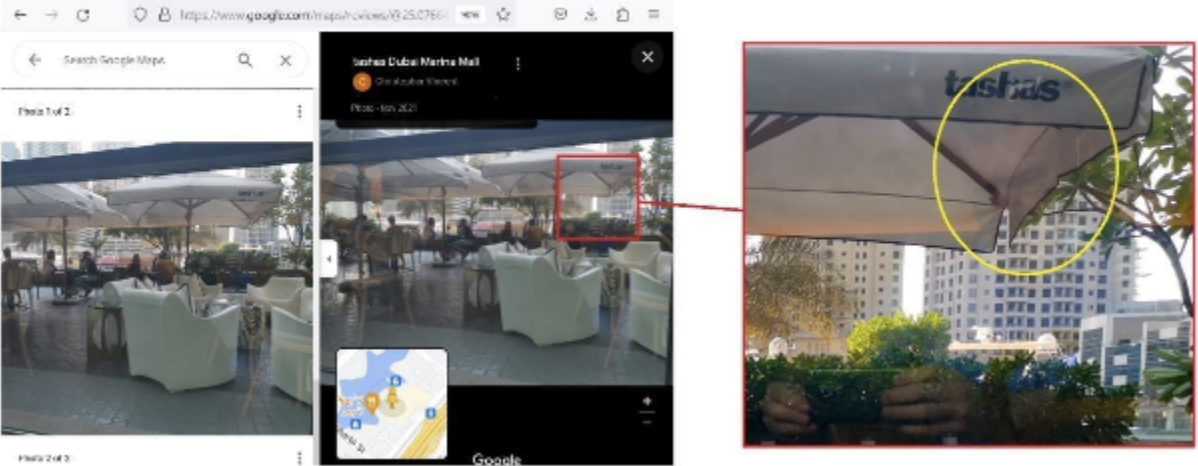The image size is (1198, 466).
Task: Bookmark this page with the star icon
Action: 503,15
